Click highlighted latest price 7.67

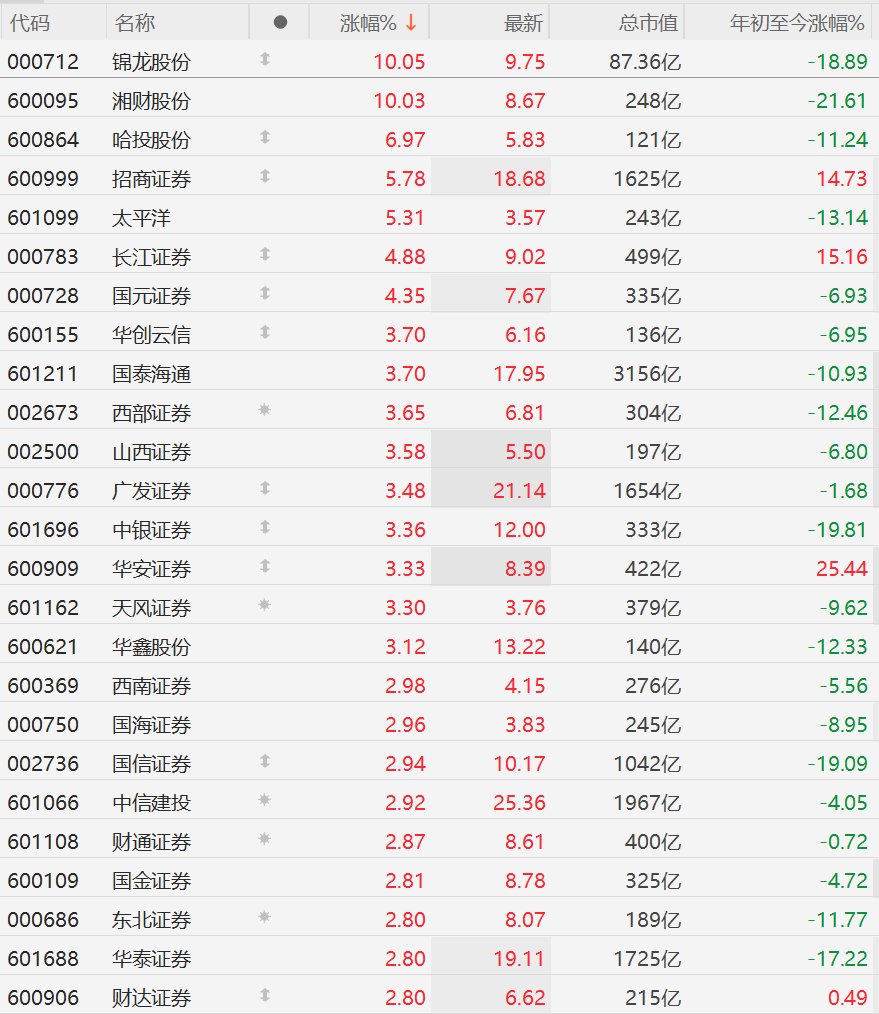tap(525, 296)
